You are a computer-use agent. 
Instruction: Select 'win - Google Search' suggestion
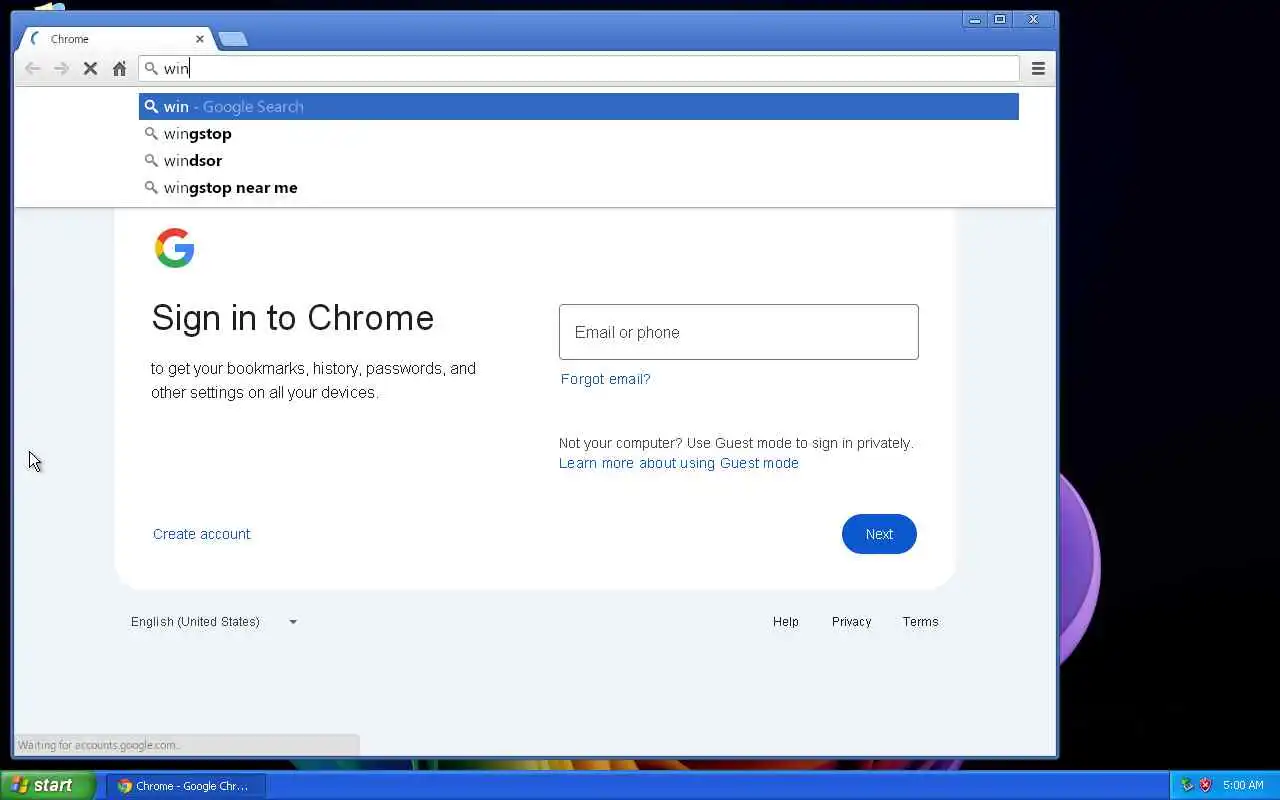pos(578,106)
